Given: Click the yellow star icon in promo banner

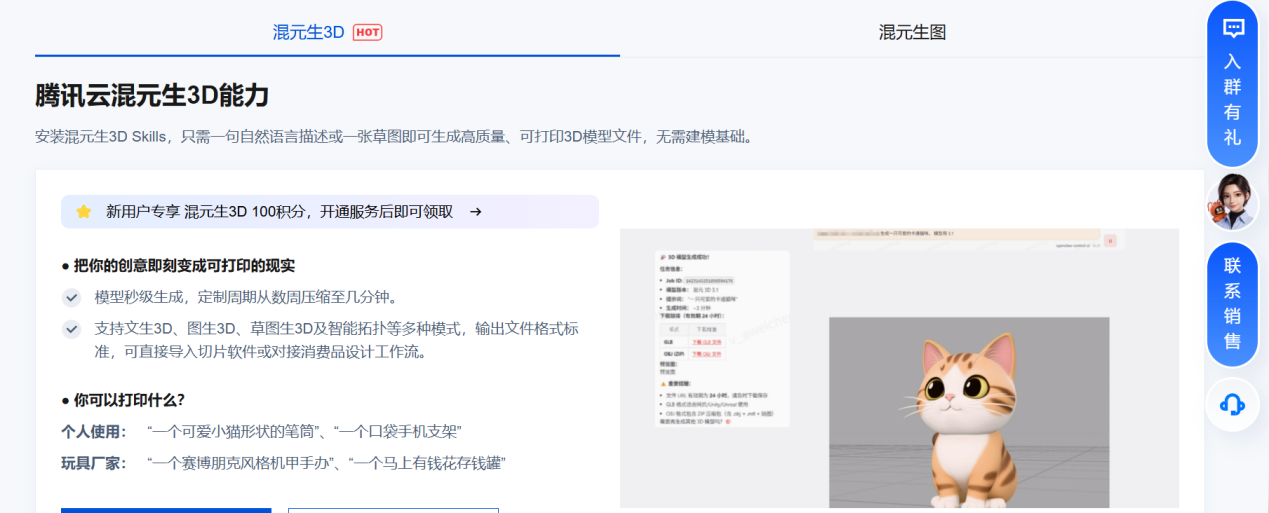Looking at the screenshot, I should [84, 212].
